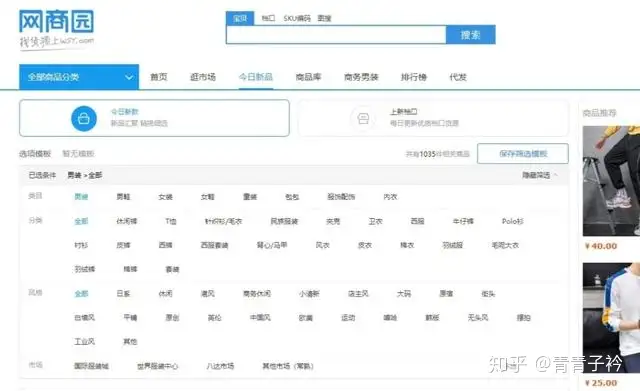Choose the 毛呢大衣 subcategory
Image resolution: width=640 pixels, height=391 pixels.
pyautogui.click(x=505, y=245)
